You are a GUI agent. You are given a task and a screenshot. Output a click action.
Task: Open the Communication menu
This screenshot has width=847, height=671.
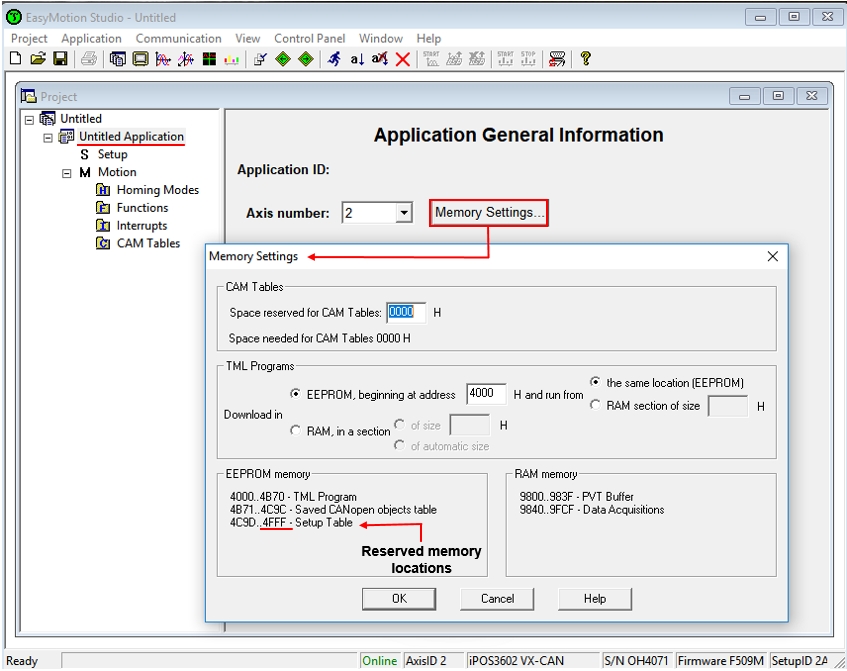point(178,38)
